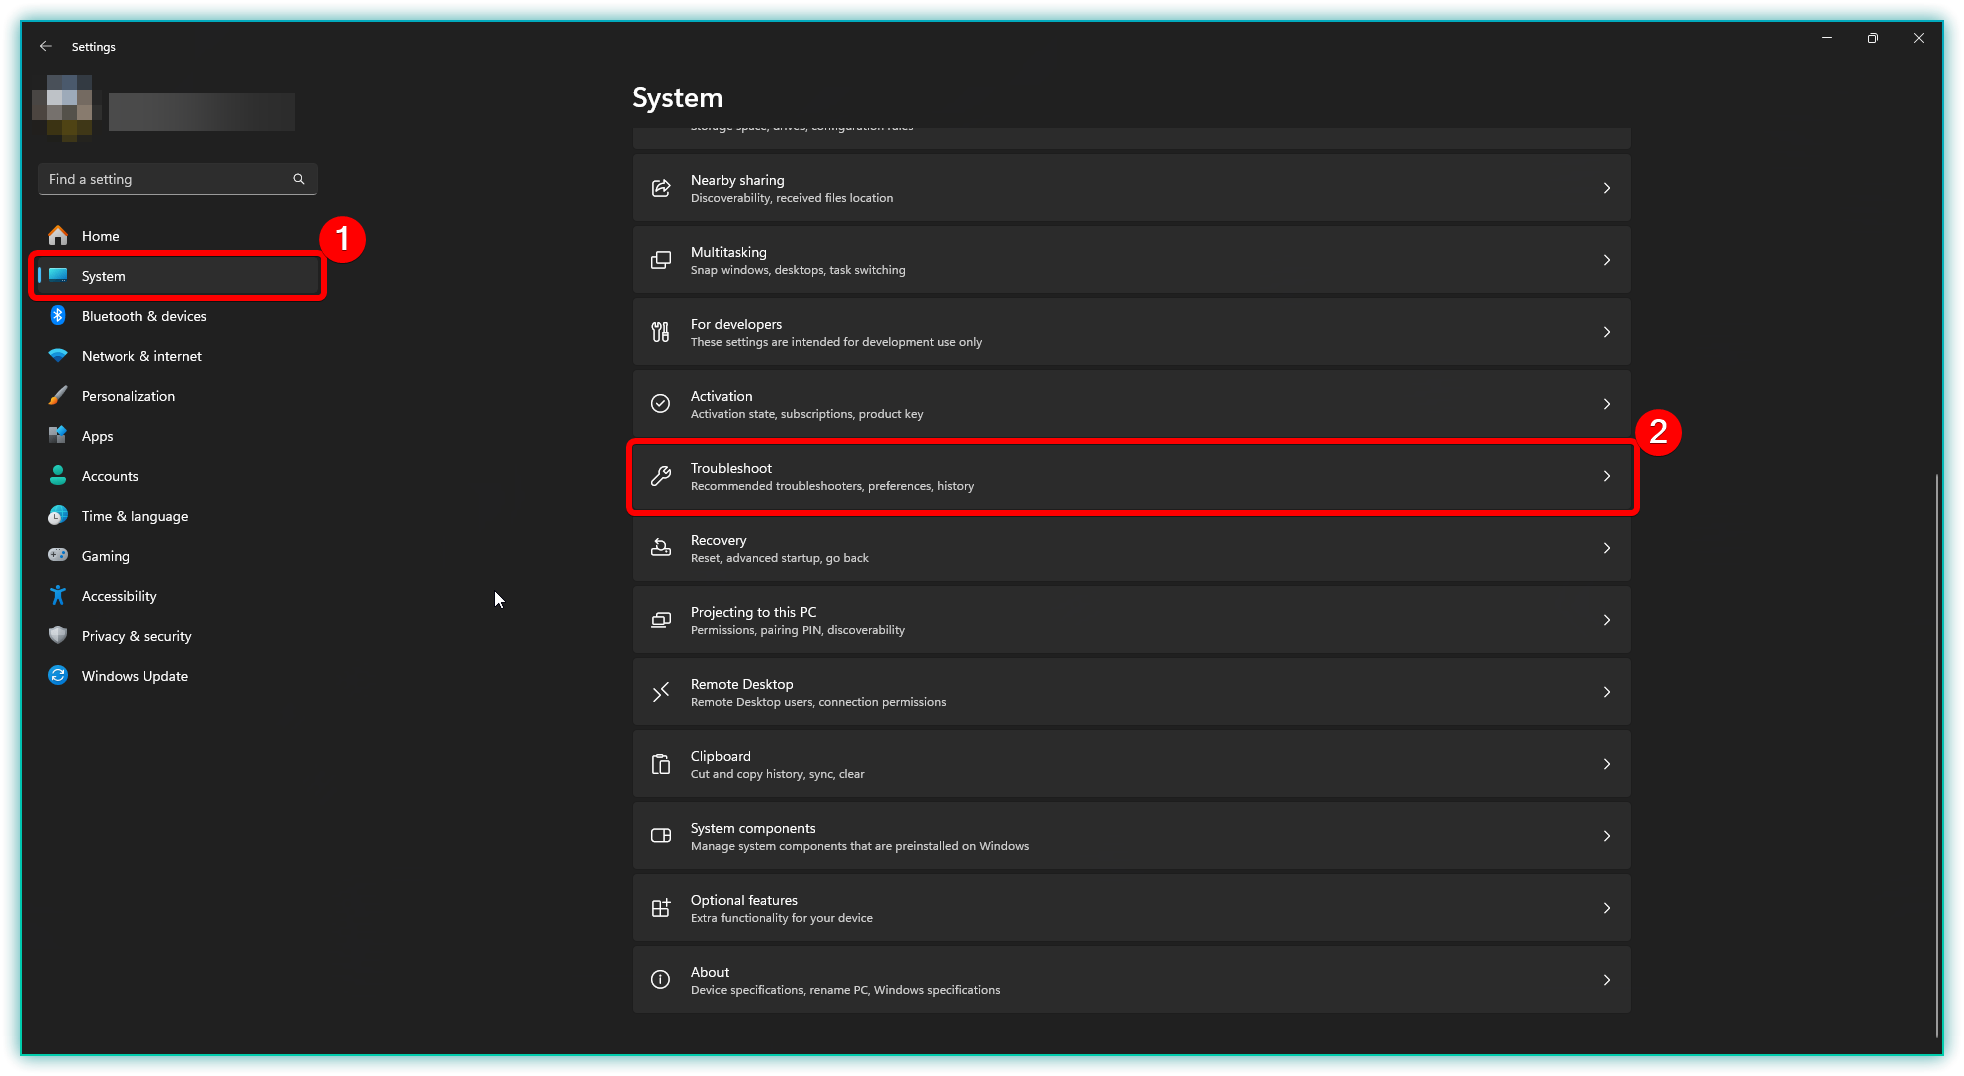Open the Activation settings row

coord(1130,405)
